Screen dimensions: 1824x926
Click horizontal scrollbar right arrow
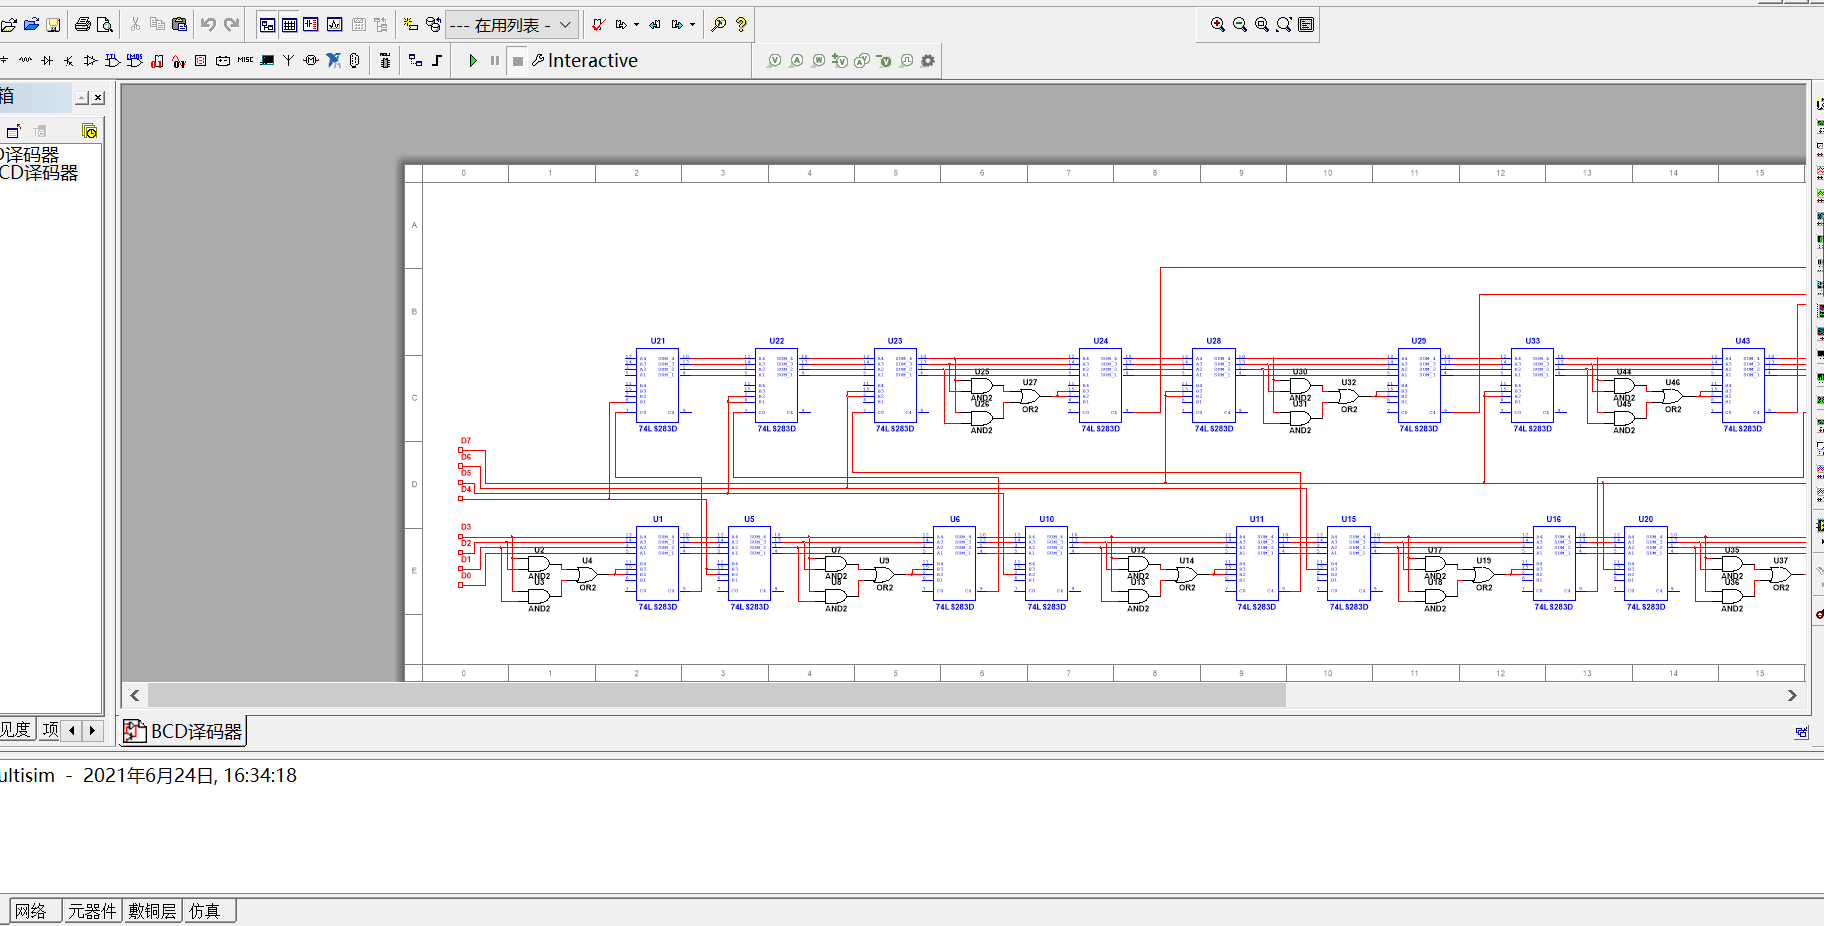(x=1792, y=695)
